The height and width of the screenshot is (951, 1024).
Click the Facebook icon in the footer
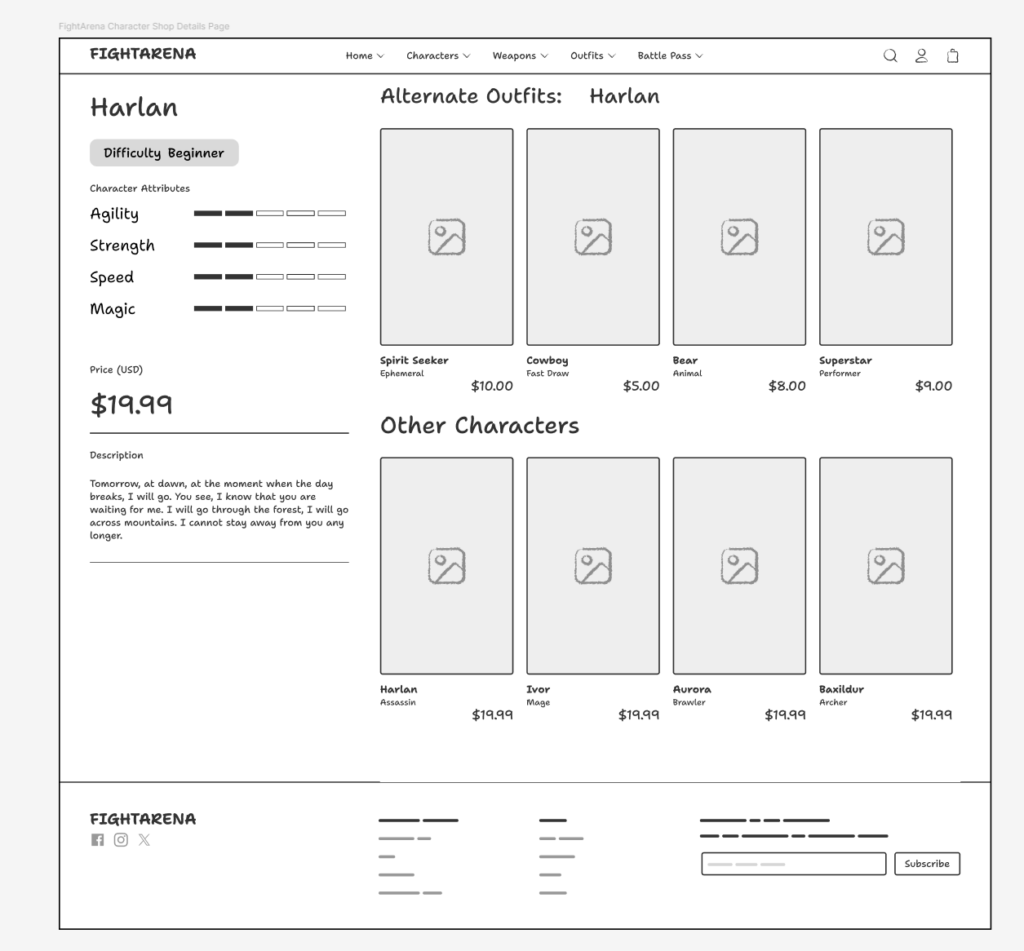[x=96, y=840]
